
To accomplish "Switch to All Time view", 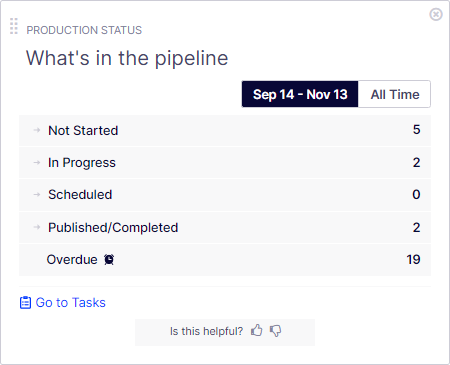I will 395,94.
